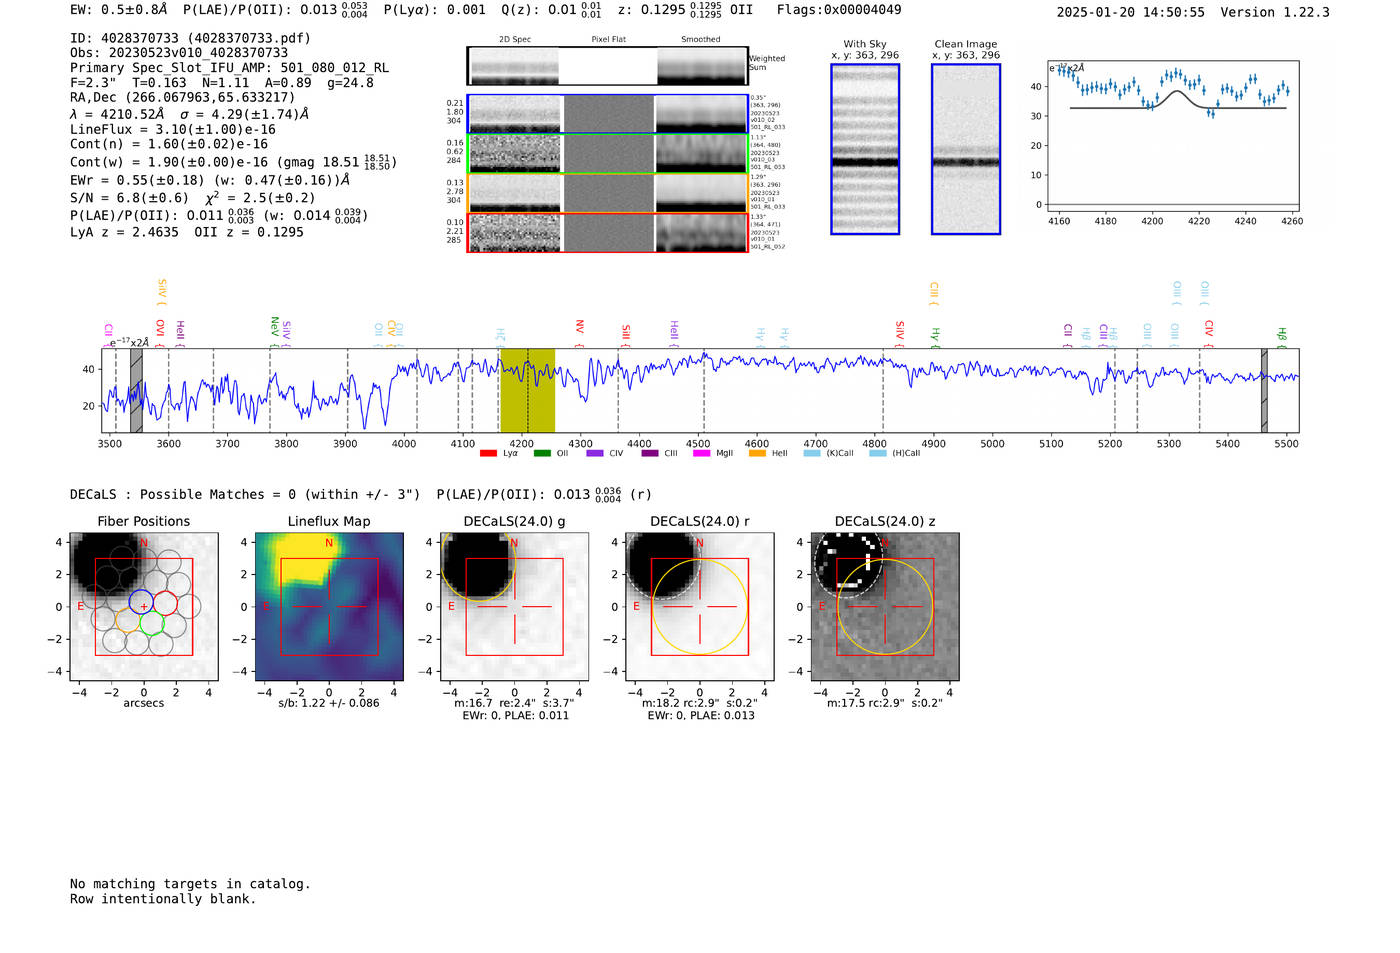Select the magenta MgII legend swatch
The image size is (1400, 953).
tap(701, 453)
